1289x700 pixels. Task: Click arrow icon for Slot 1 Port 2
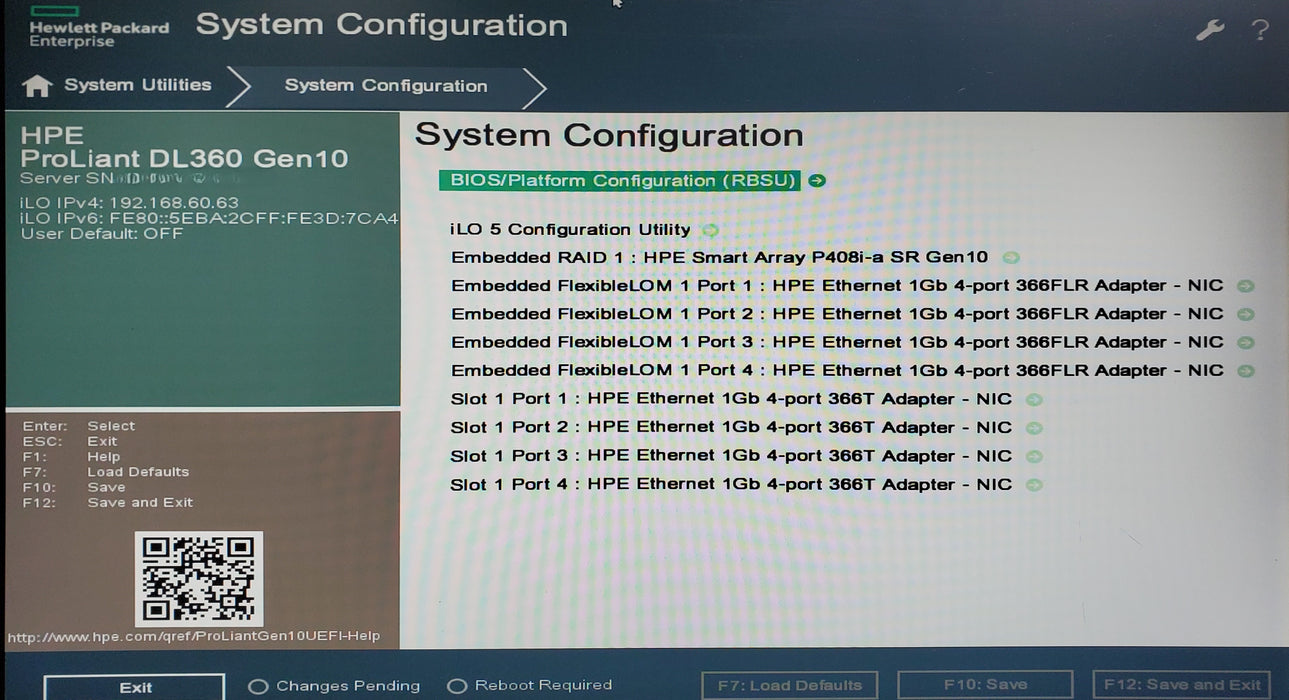pyautogui.click(x=1034, y=428)
